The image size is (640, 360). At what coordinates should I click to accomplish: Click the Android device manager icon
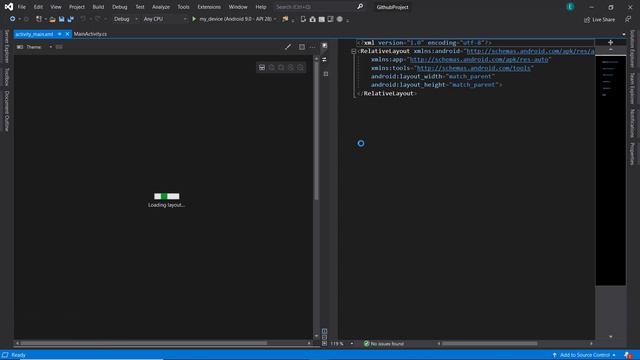[303, 19]
